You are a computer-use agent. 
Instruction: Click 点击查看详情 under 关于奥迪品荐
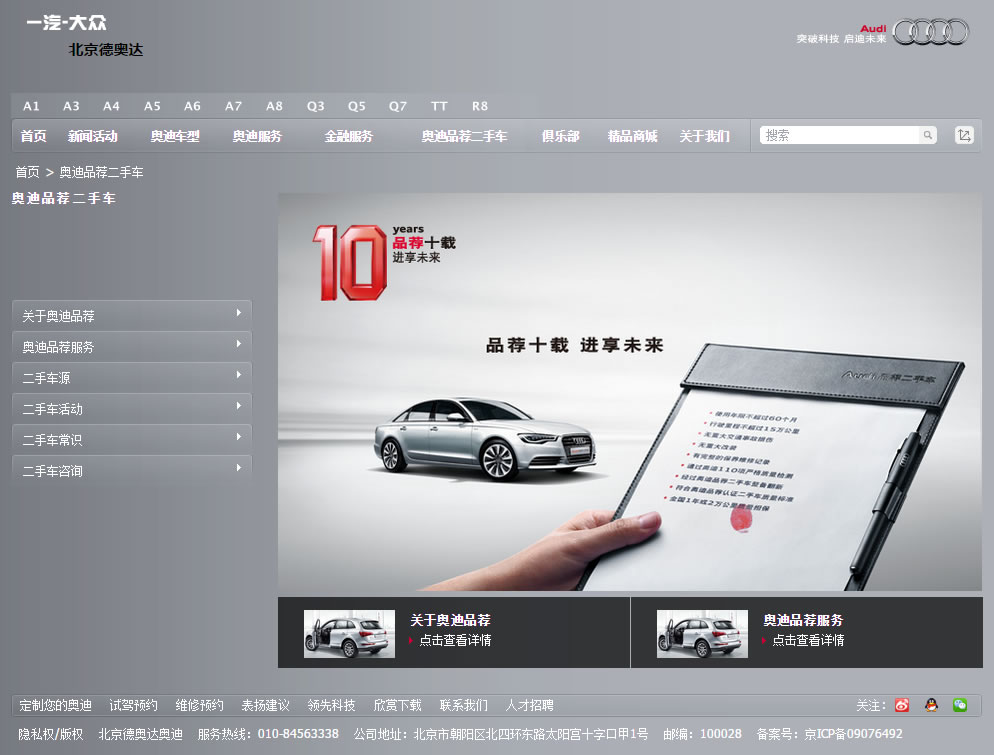coord(455,640)
